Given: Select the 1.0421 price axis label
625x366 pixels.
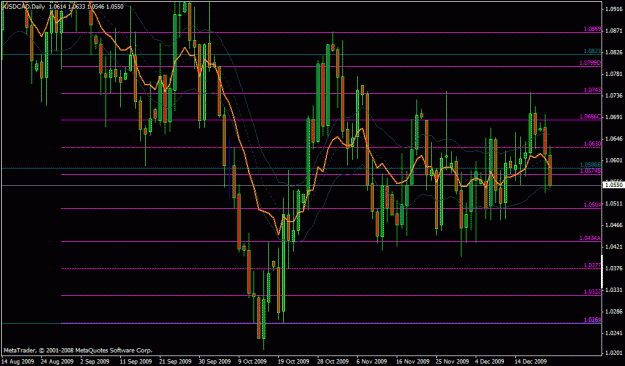Looking at the screenshot, I should click(x=613, y=247).
